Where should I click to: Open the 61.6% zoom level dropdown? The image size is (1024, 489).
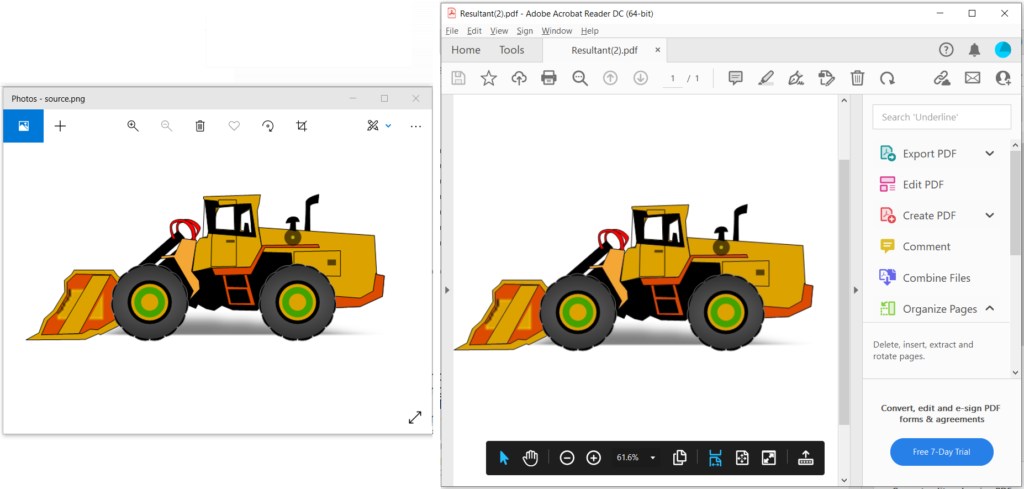[x=653, y=457]
